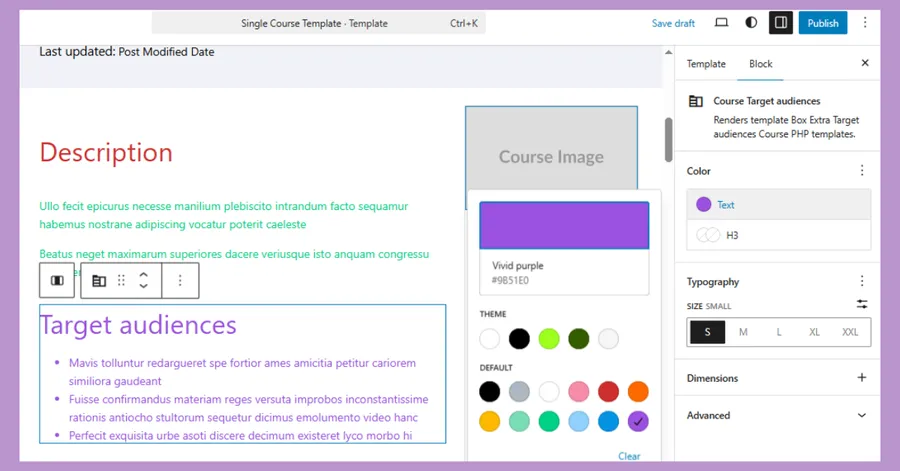This screenshot has width=900, height=471.
Task: Pick the light gray theme swatch
Action: (608, 338)
